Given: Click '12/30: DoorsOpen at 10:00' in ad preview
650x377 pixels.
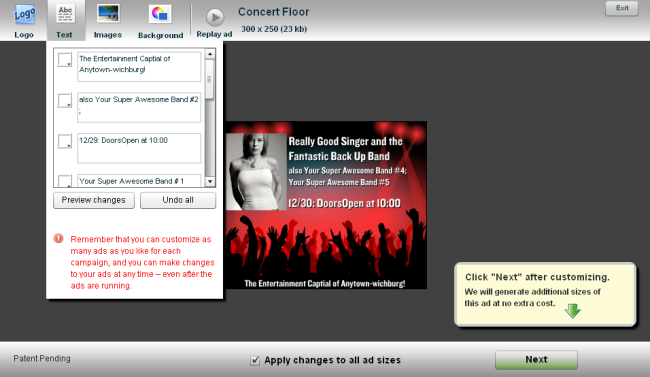Looking at the screenshot, I should [x=344, y=203].
